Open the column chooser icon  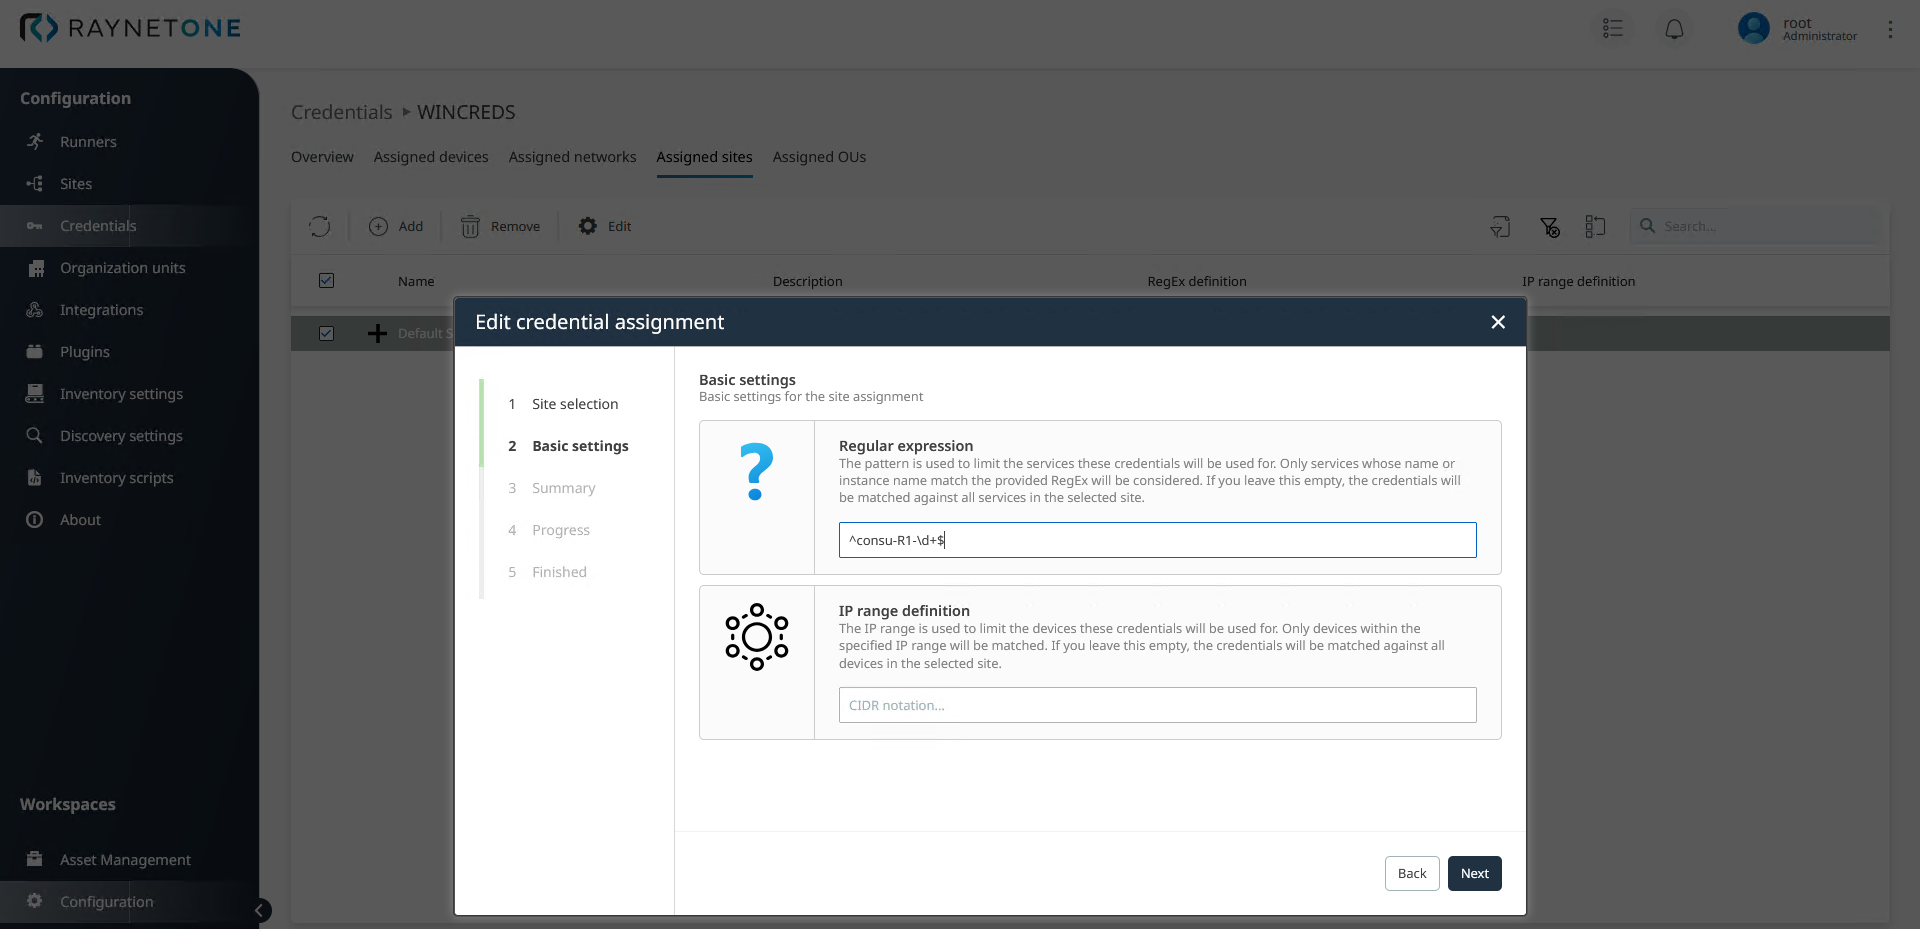[x=1595, y=227]
